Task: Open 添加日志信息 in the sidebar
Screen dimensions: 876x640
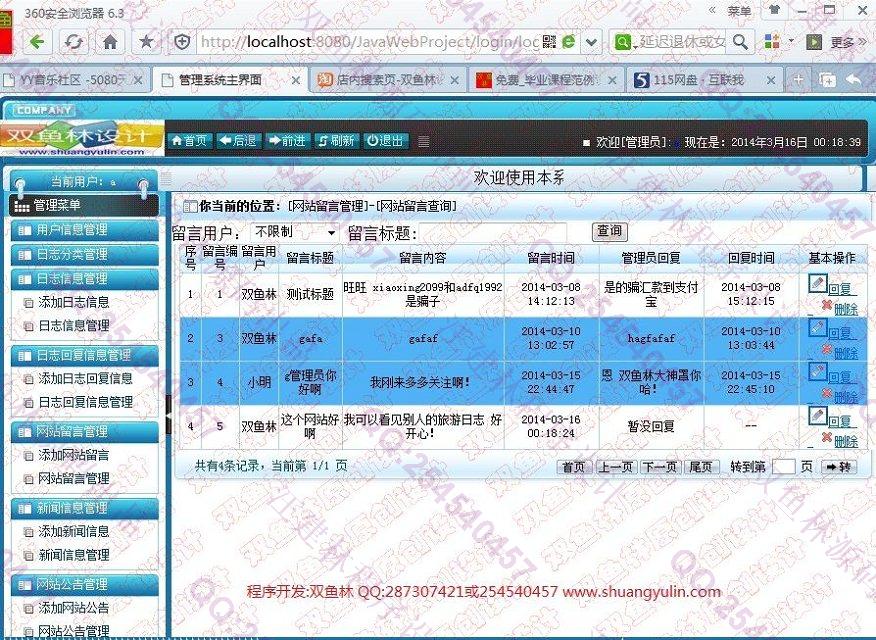Action: pos(73,302)
